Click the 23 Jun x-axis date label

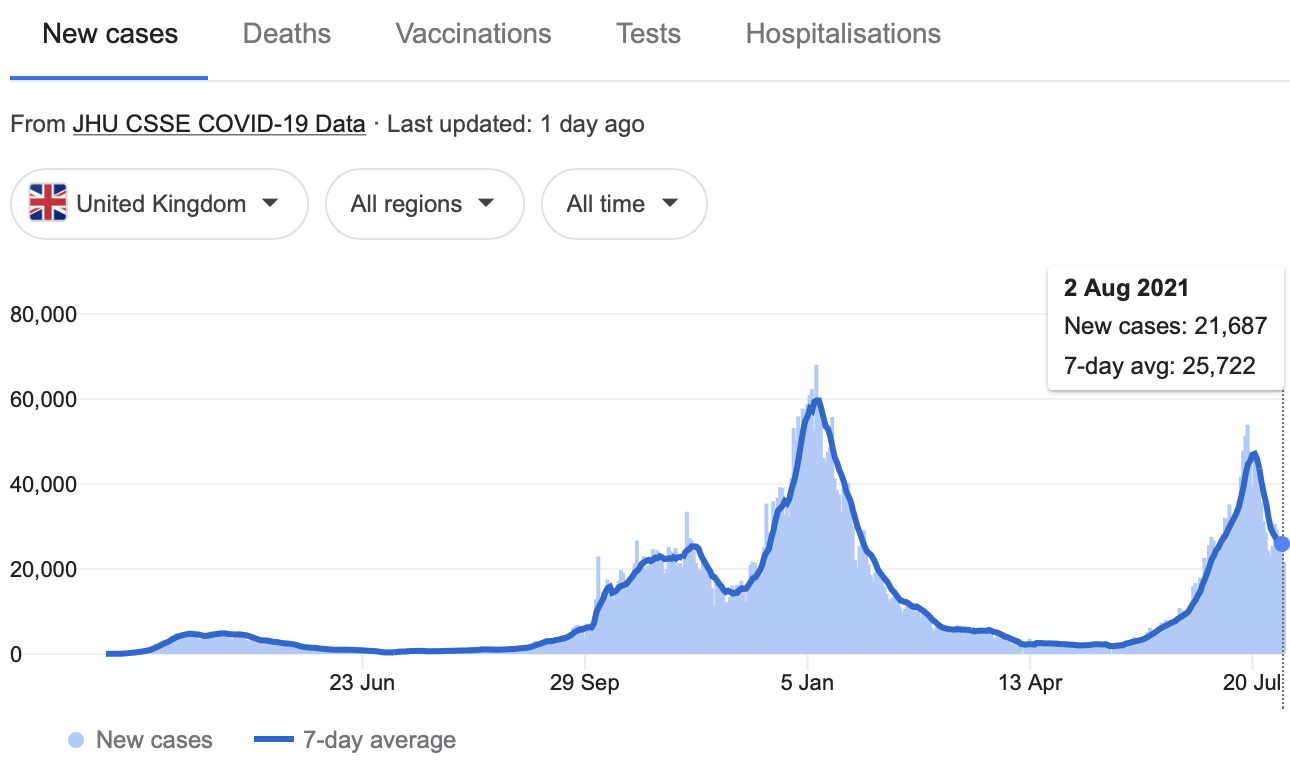[x=362, y=684]
